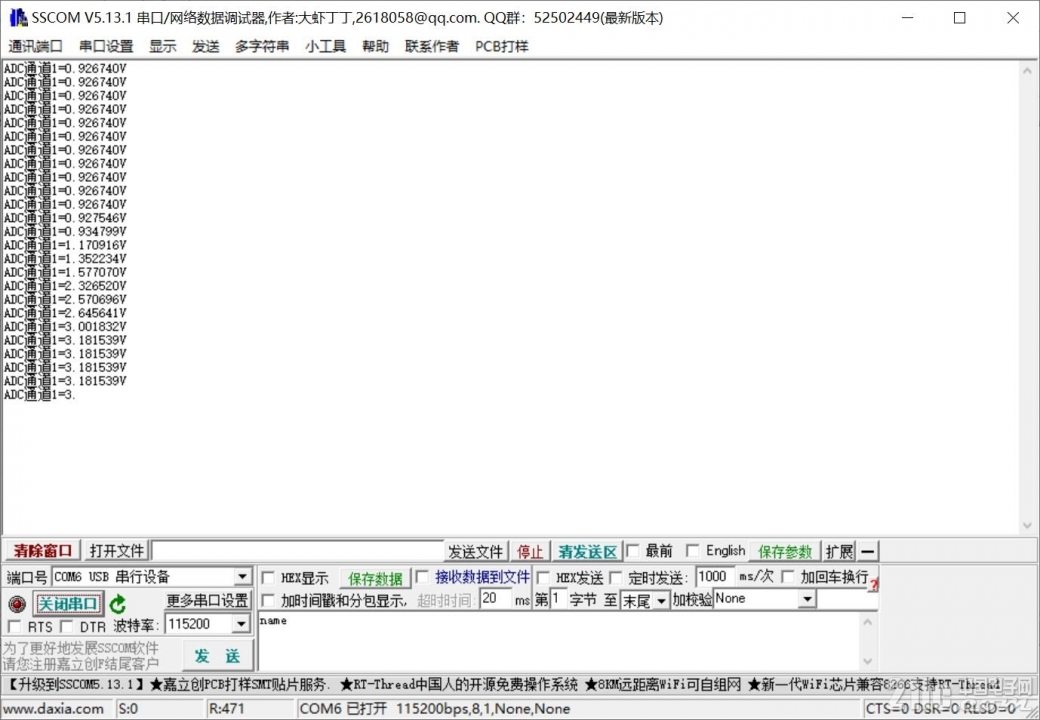Open the 发送 menu
Viewport: 1040px width, 720px height.
[206, 46]
